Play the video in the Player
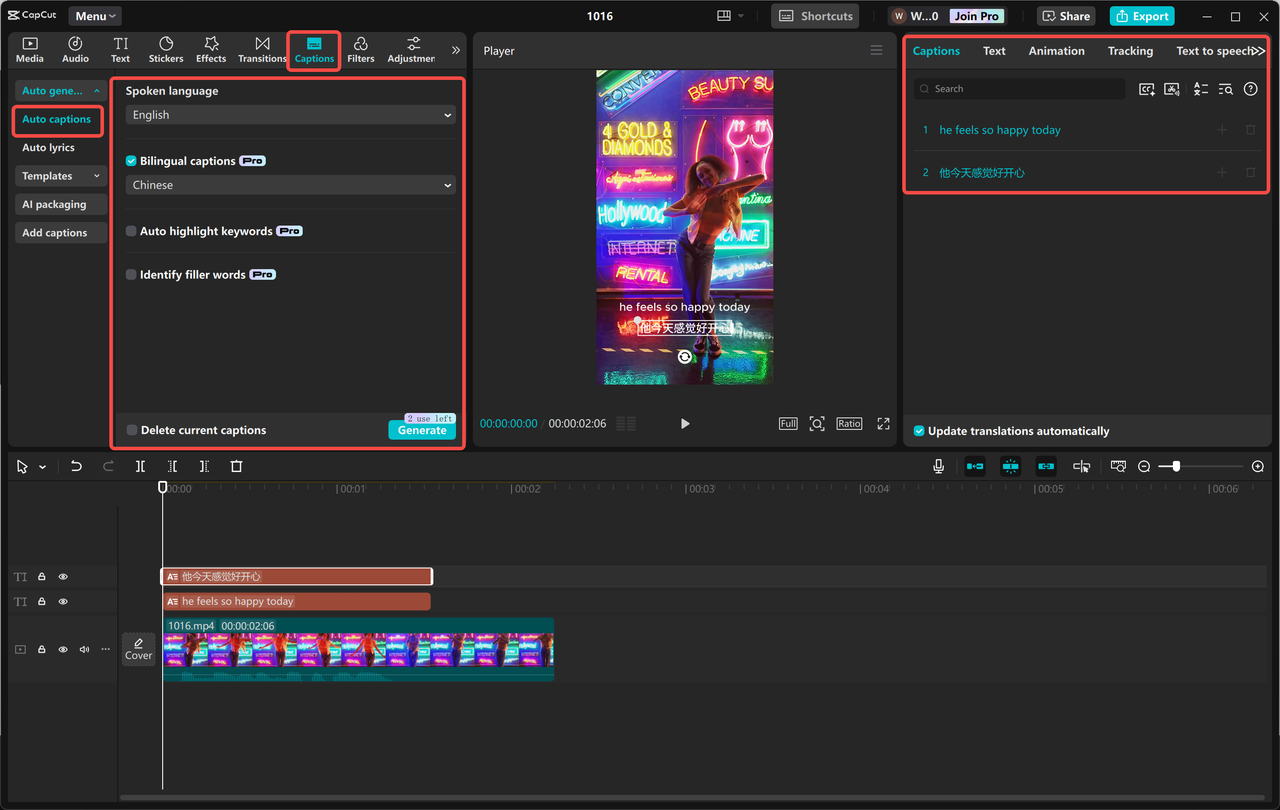1280x810 pixels. tap(684, 423)
